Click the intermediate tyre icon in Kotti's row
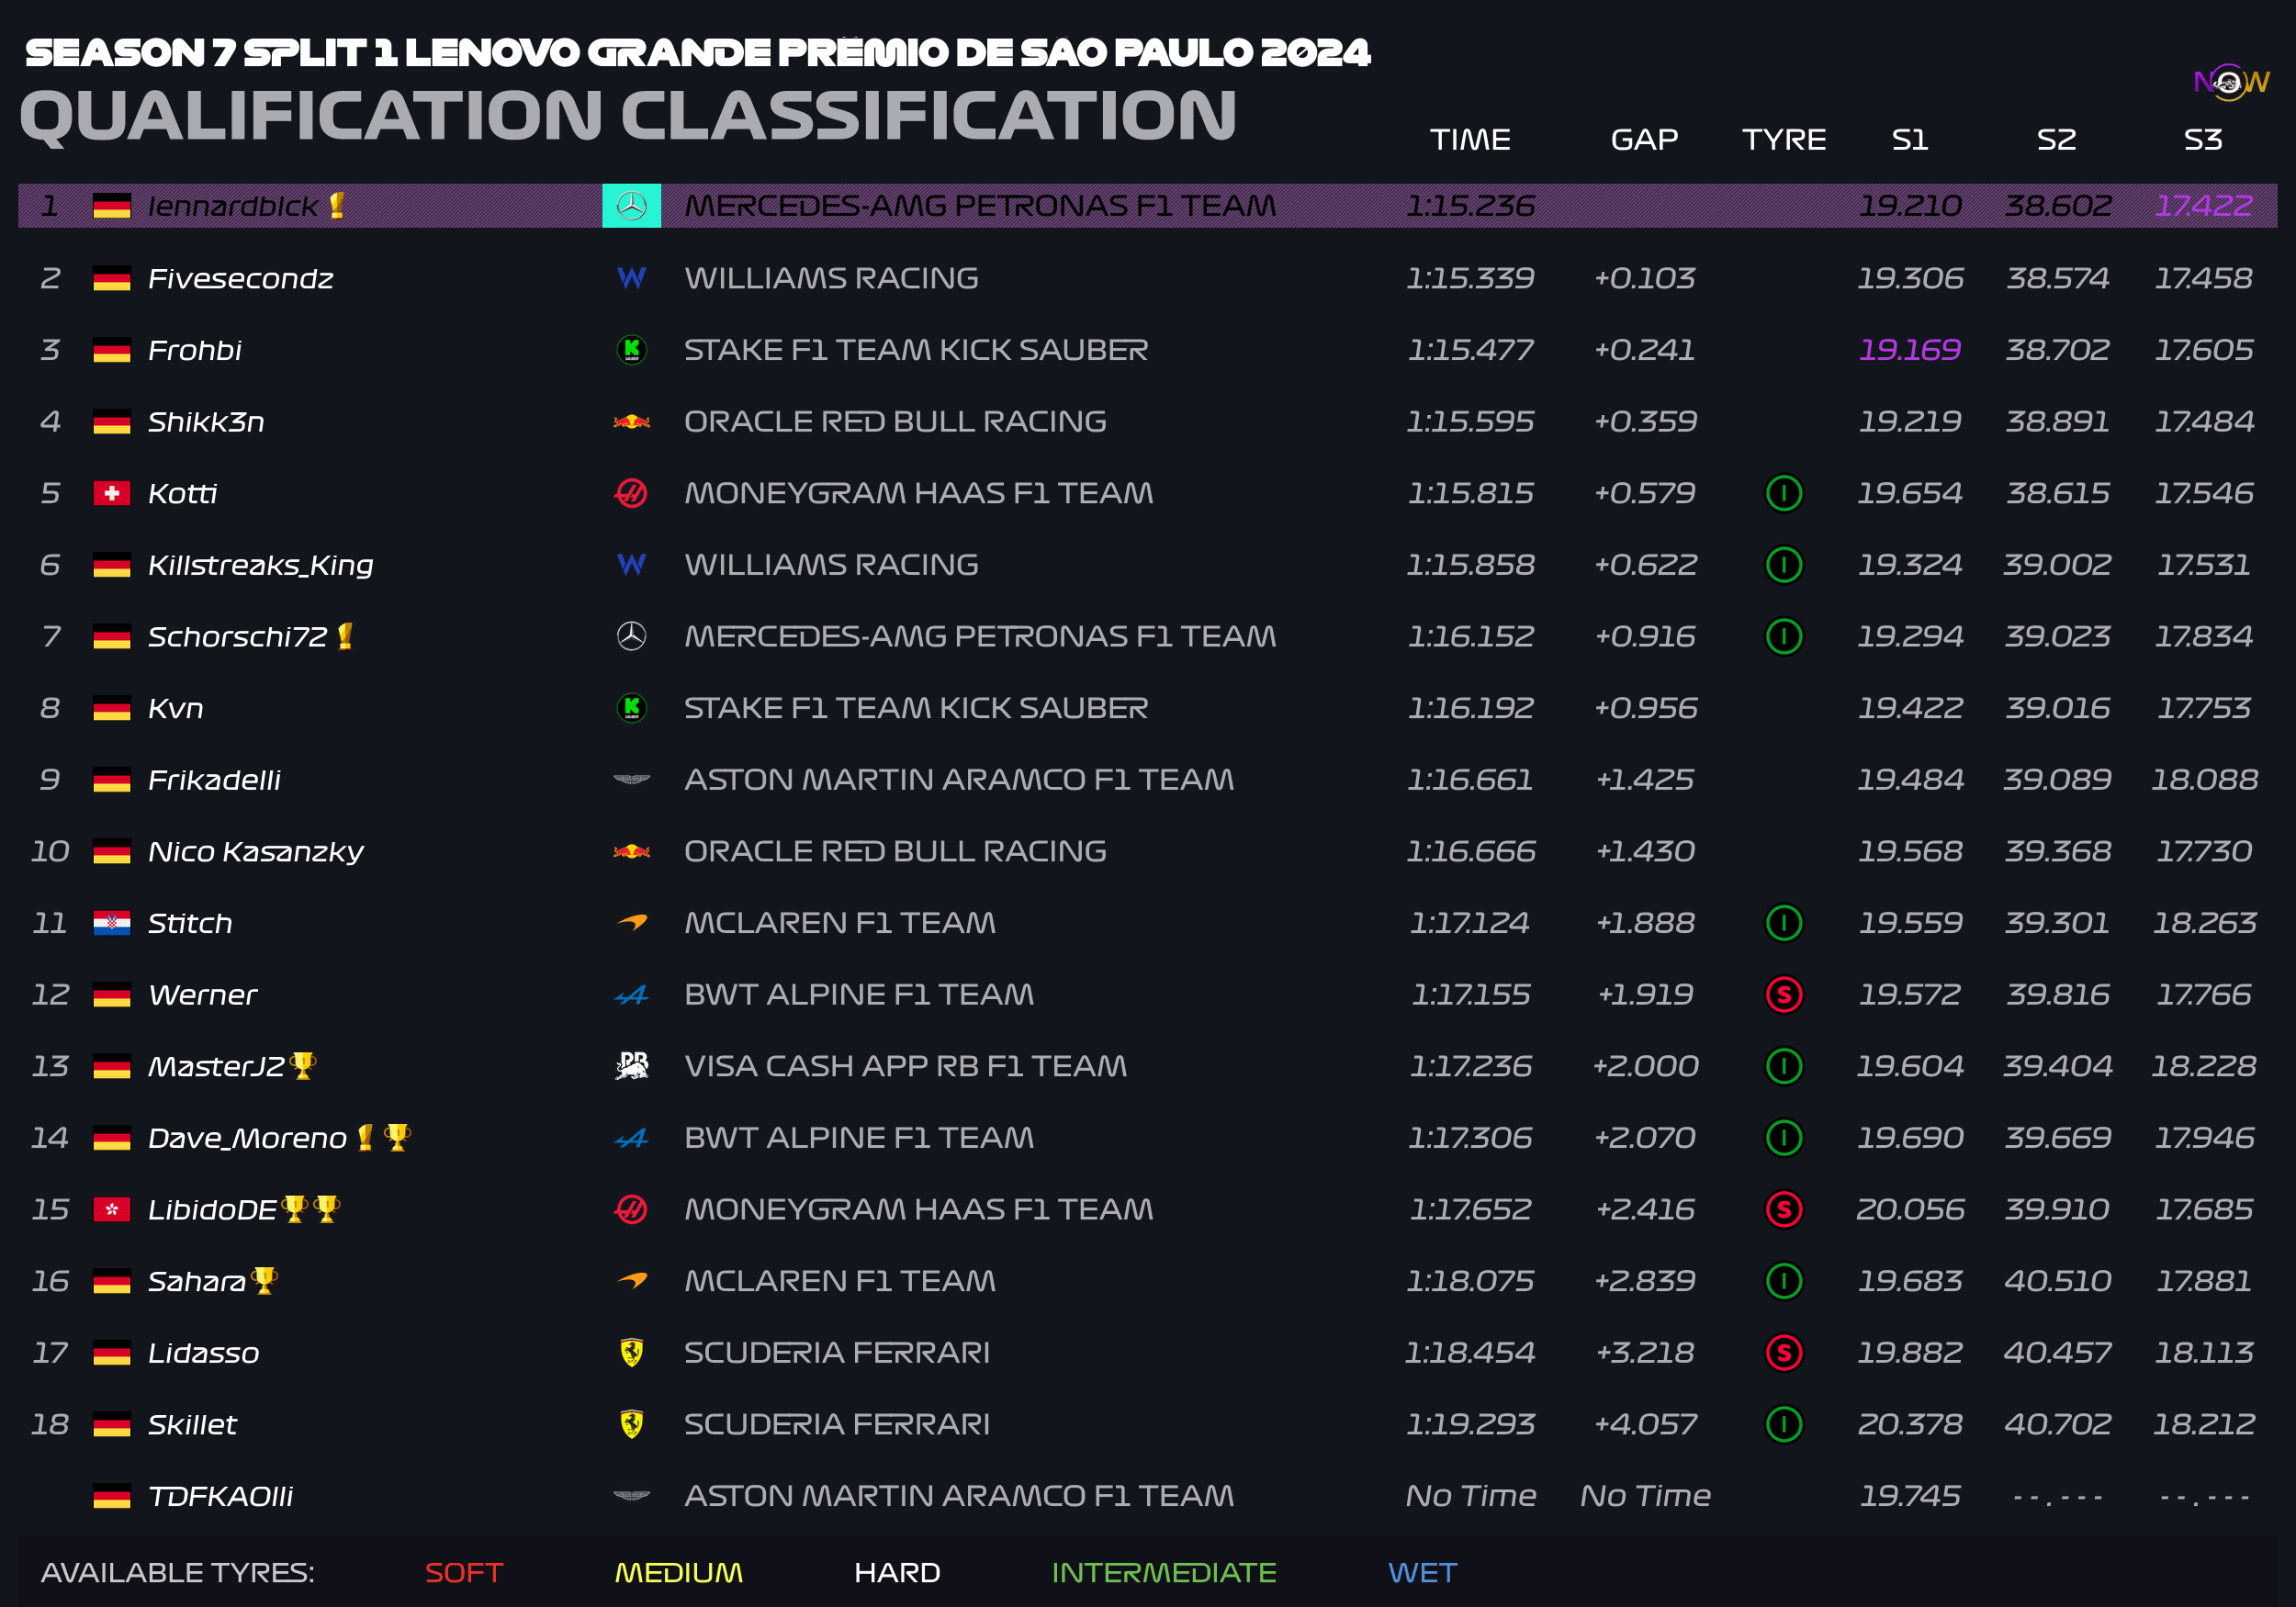This screenshot has height=1607, width=2296. [x=1784, y=493]
